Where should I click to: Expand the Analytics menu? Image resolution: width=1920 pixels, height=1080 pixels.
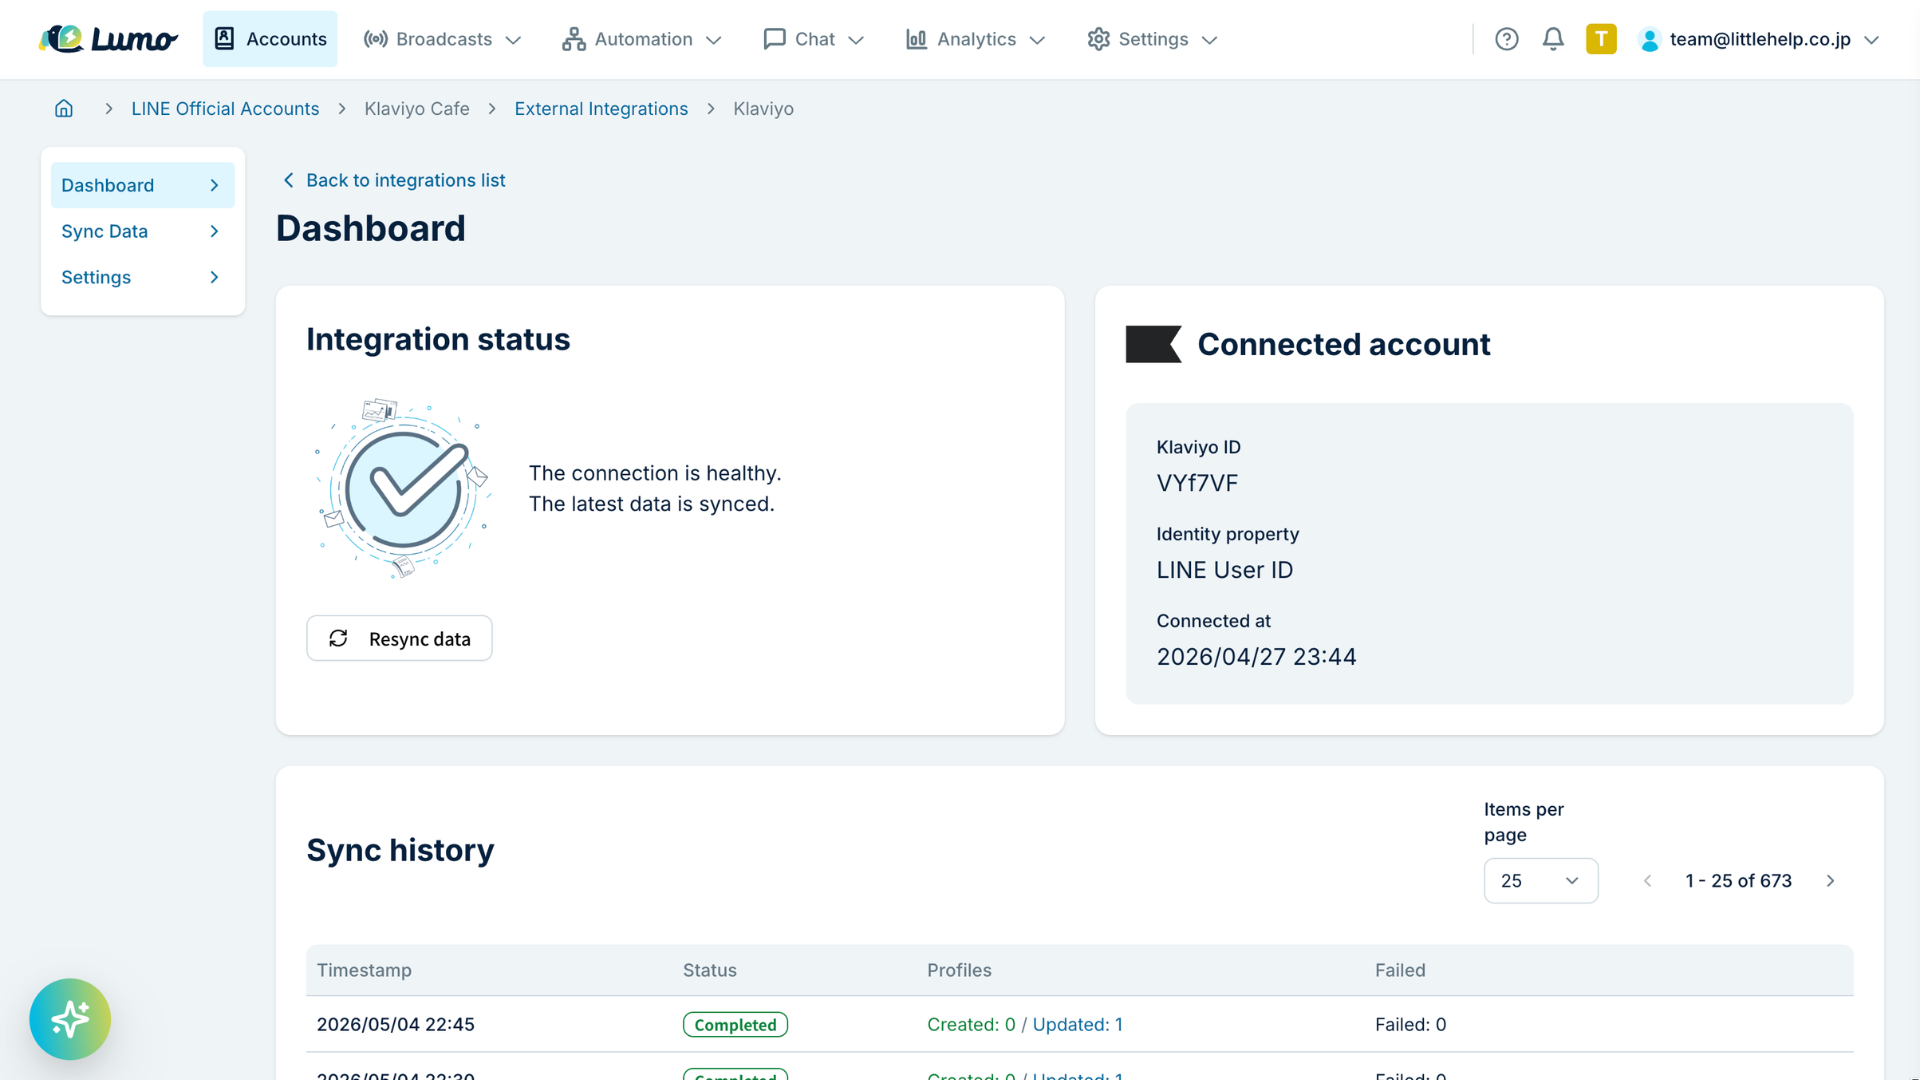(x=975, y=39)
